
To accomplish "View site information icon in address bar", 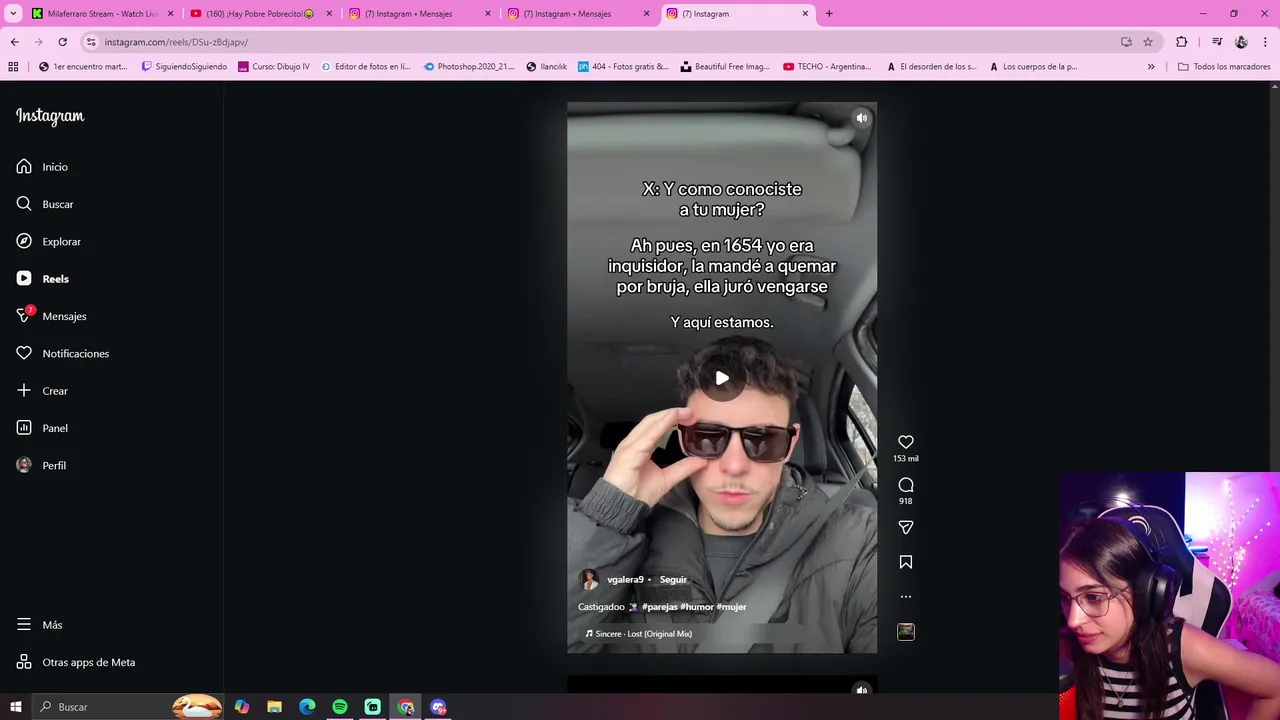I will (91, 42).
